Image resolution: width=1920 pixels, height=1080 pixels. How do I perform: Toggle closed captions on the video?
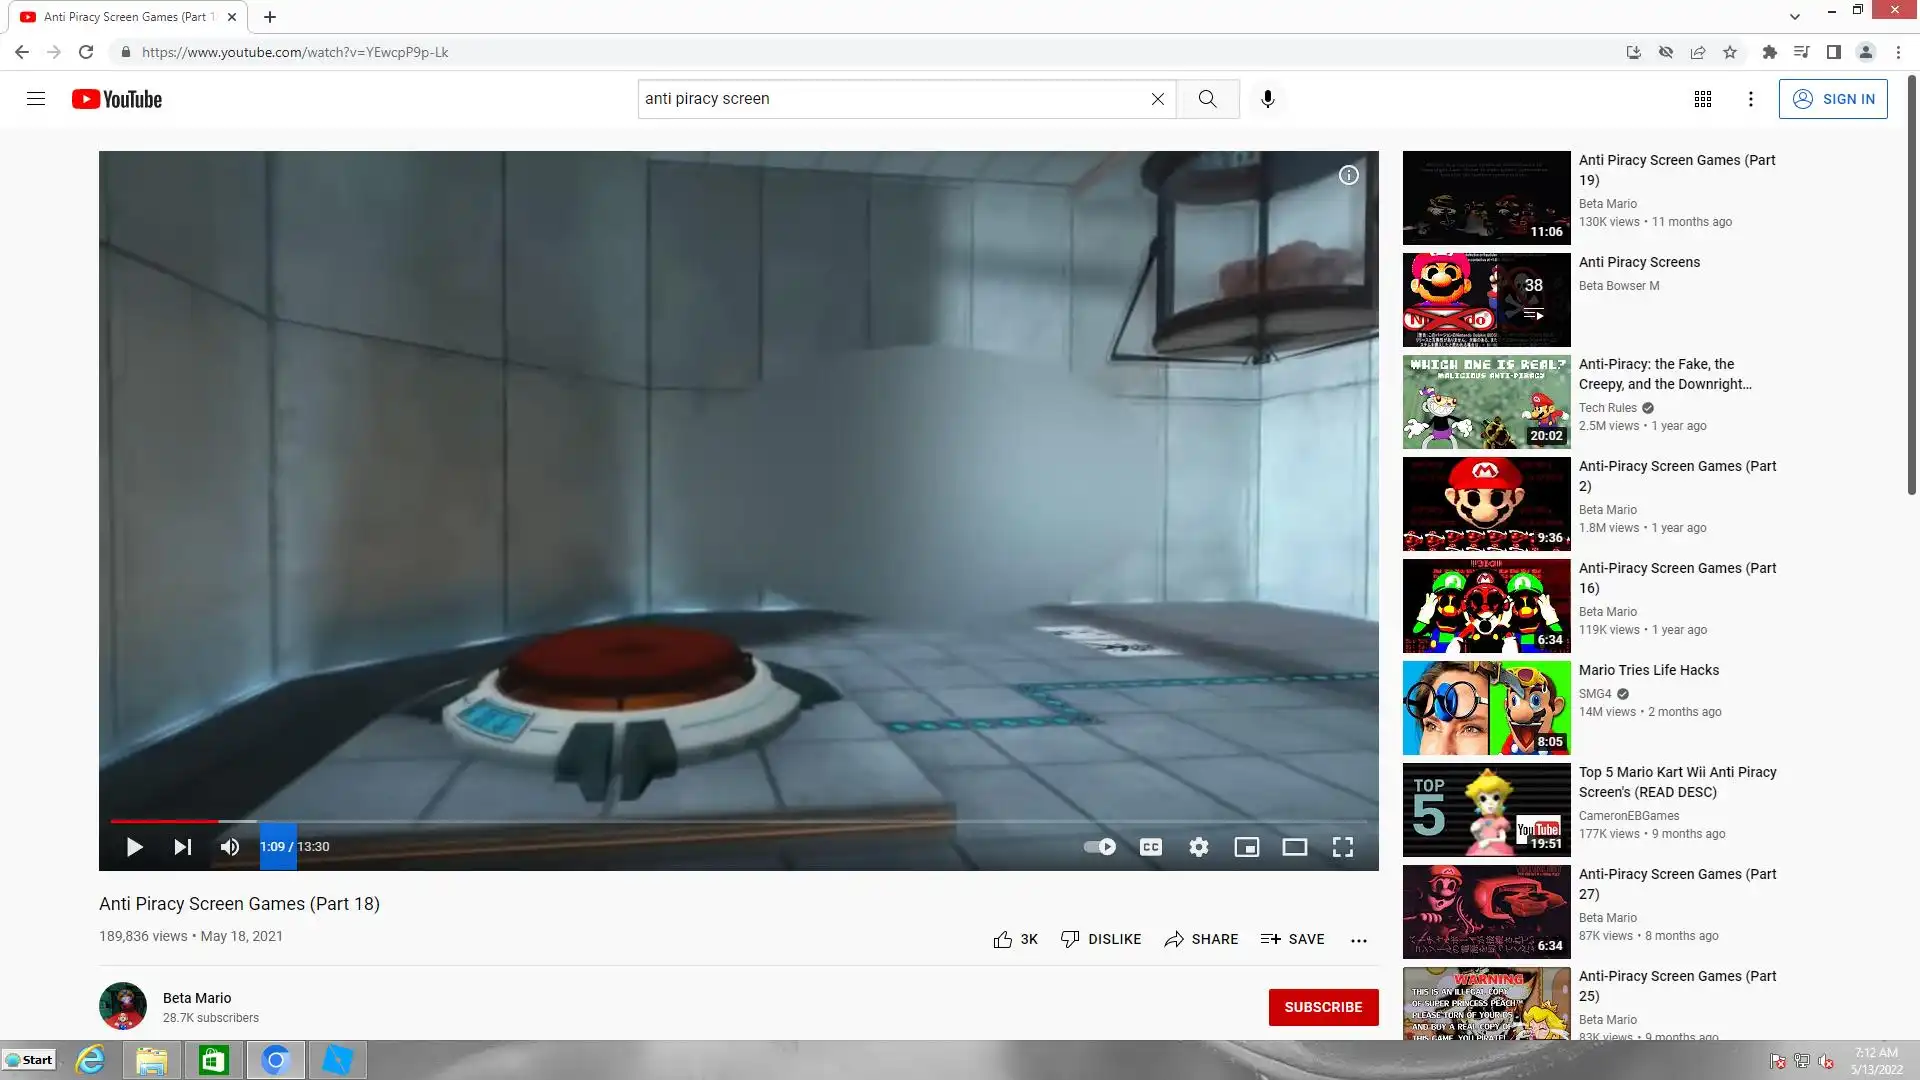1150,847
